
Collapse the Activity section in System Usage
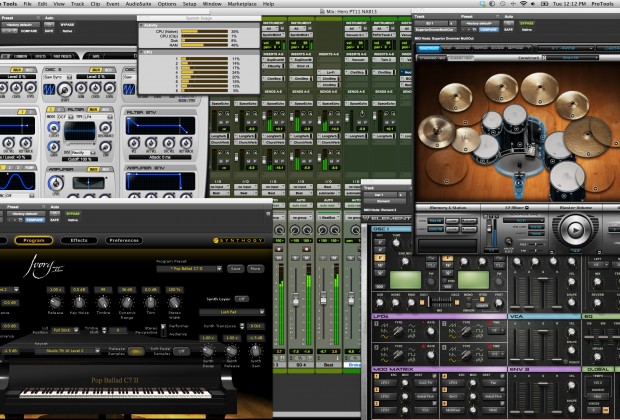point(141,25)
